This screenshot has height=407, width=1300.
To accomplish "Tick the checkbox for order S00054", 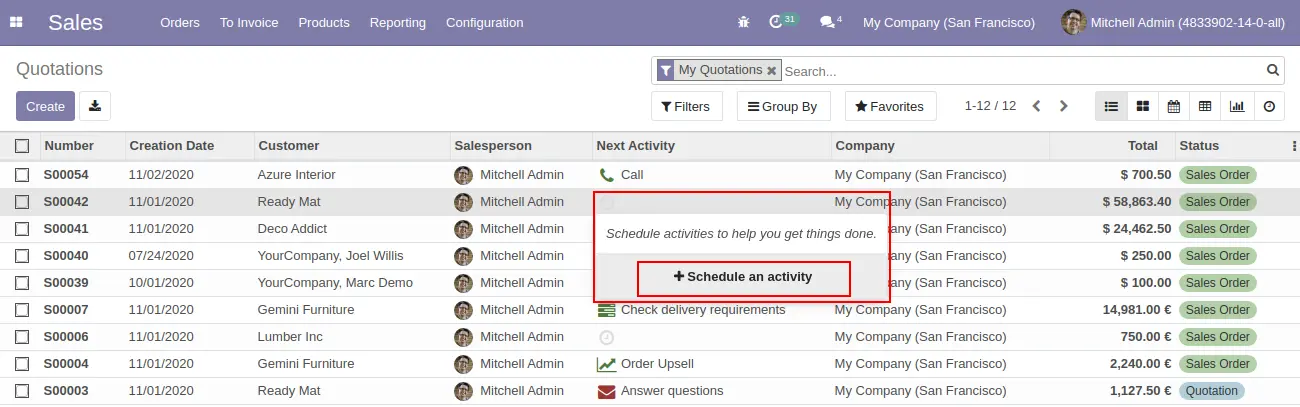I will coord(22,175).
